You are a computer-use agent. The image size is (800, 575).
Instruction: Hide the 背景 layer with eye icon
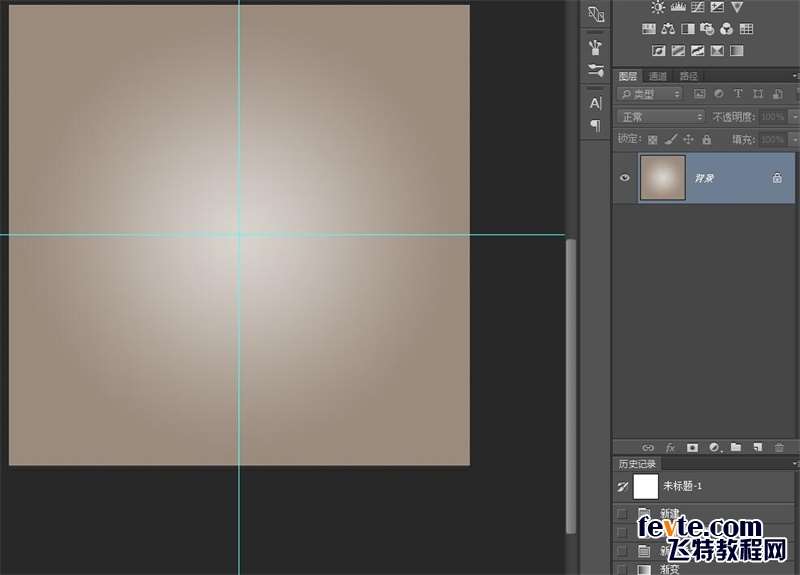[625, 178]
